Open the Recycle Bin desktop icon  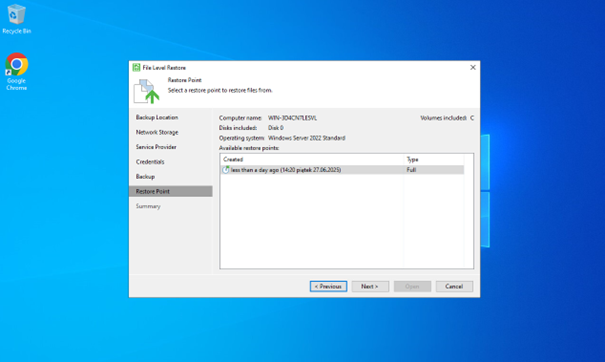pyautogui.click(x=17, y=19)
